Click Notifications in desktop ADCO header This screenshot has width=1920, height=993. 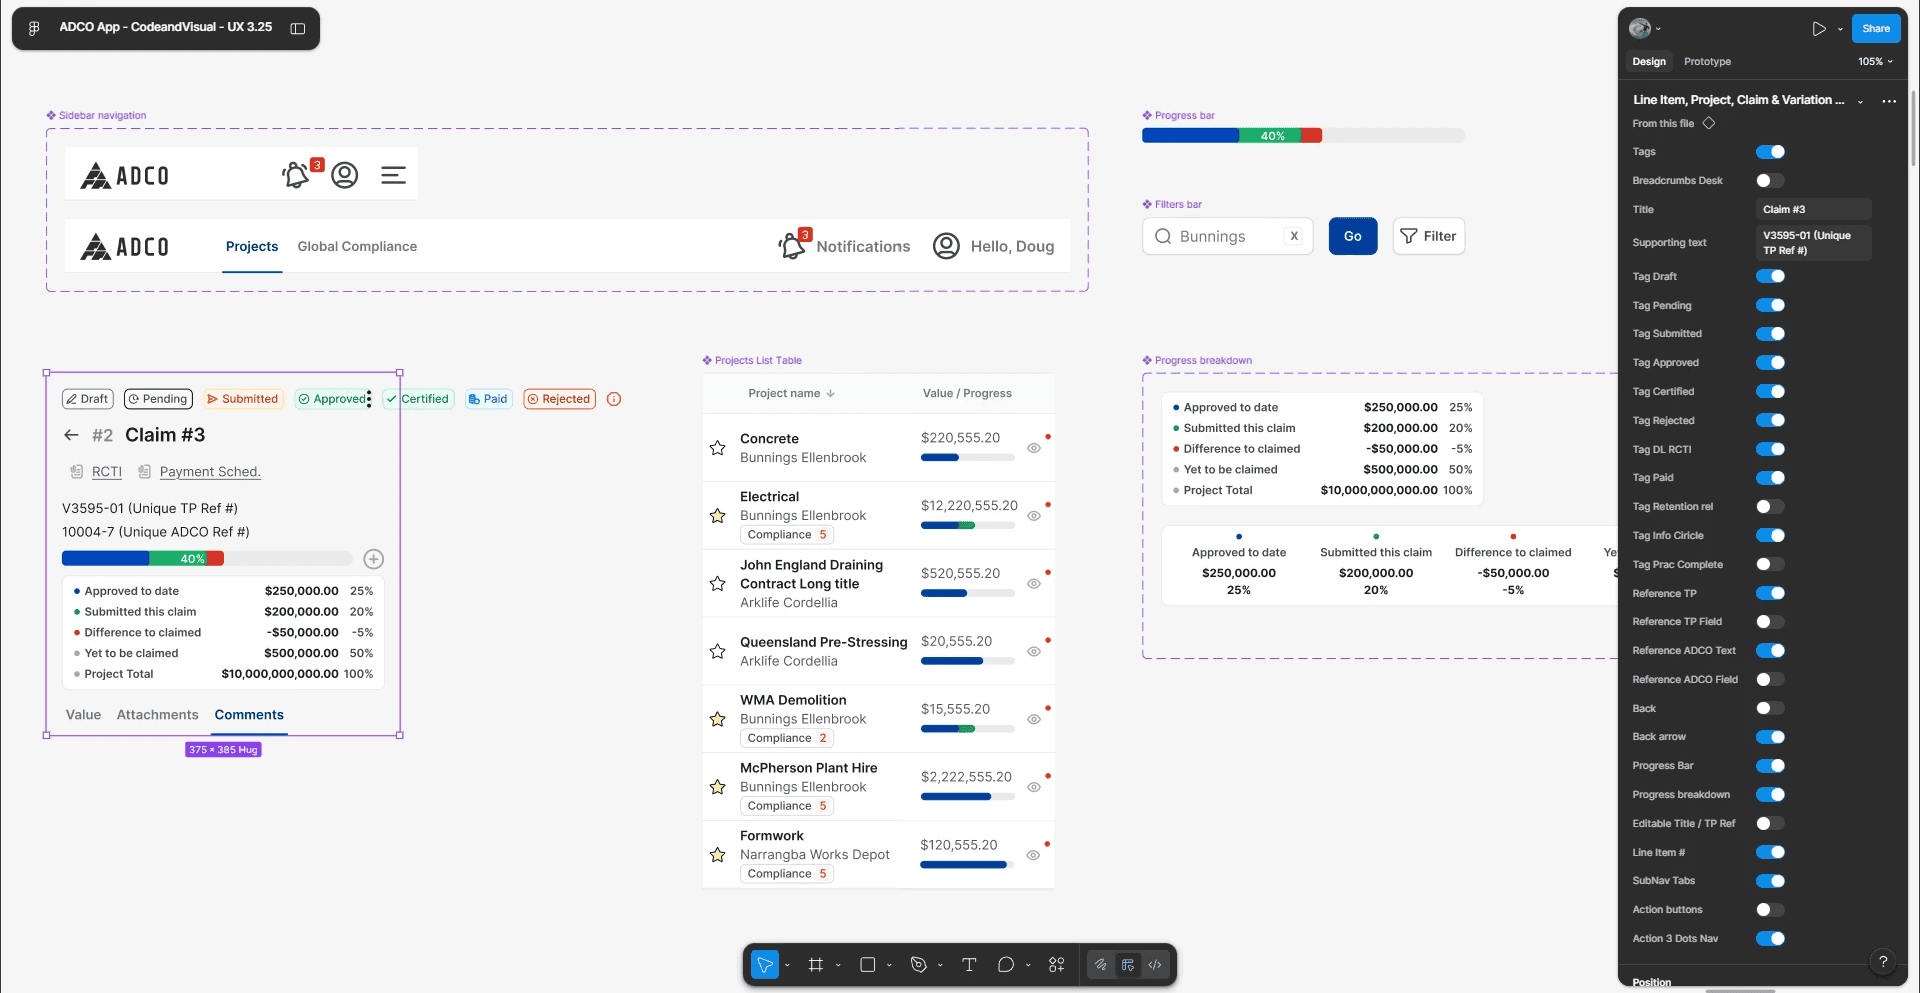point(863,246)
